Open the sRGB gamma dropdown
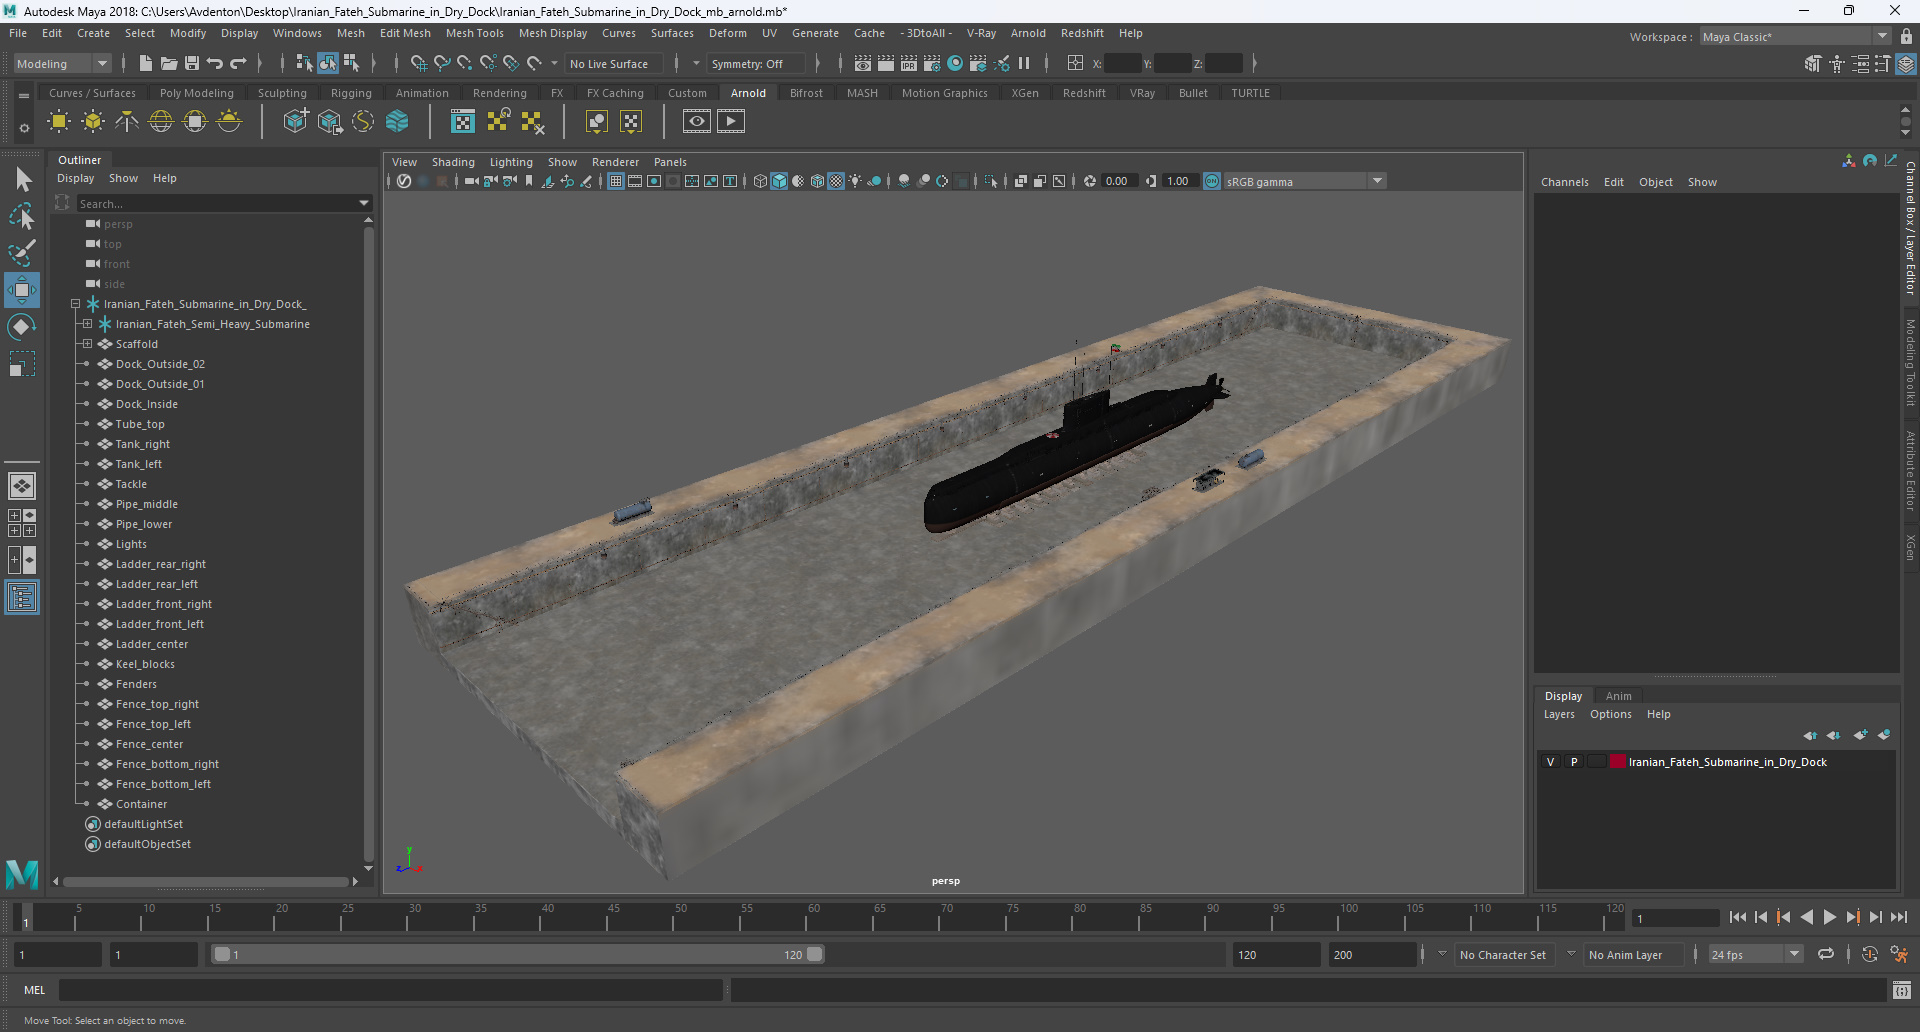Image resolution: width=1920 pixels, height=1032 pixels. pos(1305,181)
